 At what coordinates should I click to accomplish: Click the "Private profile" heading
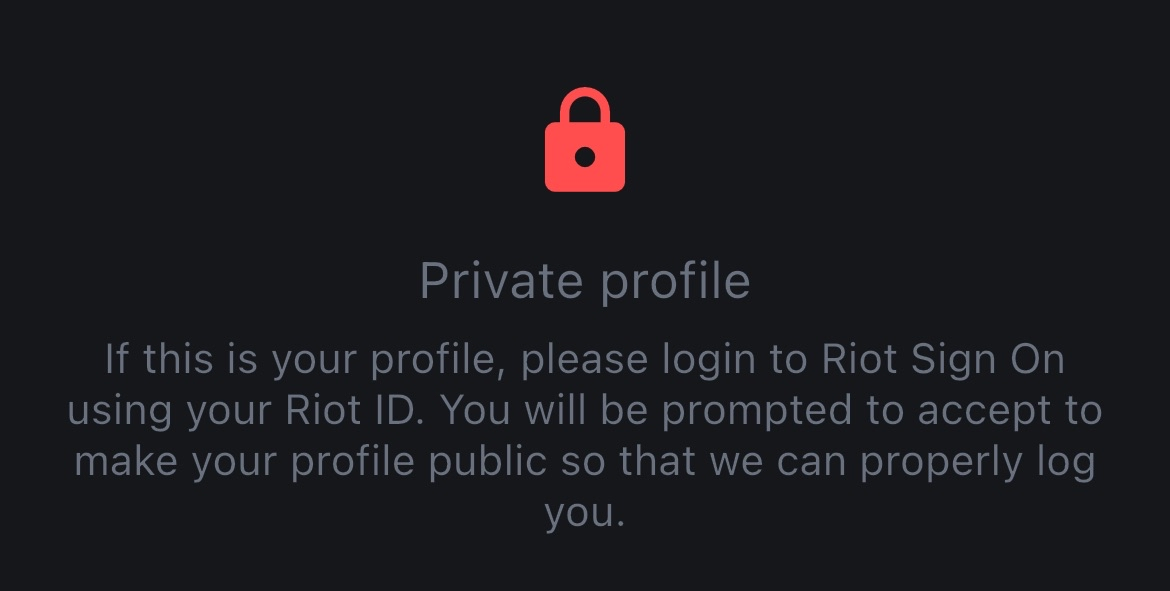(x=585, y=280)
